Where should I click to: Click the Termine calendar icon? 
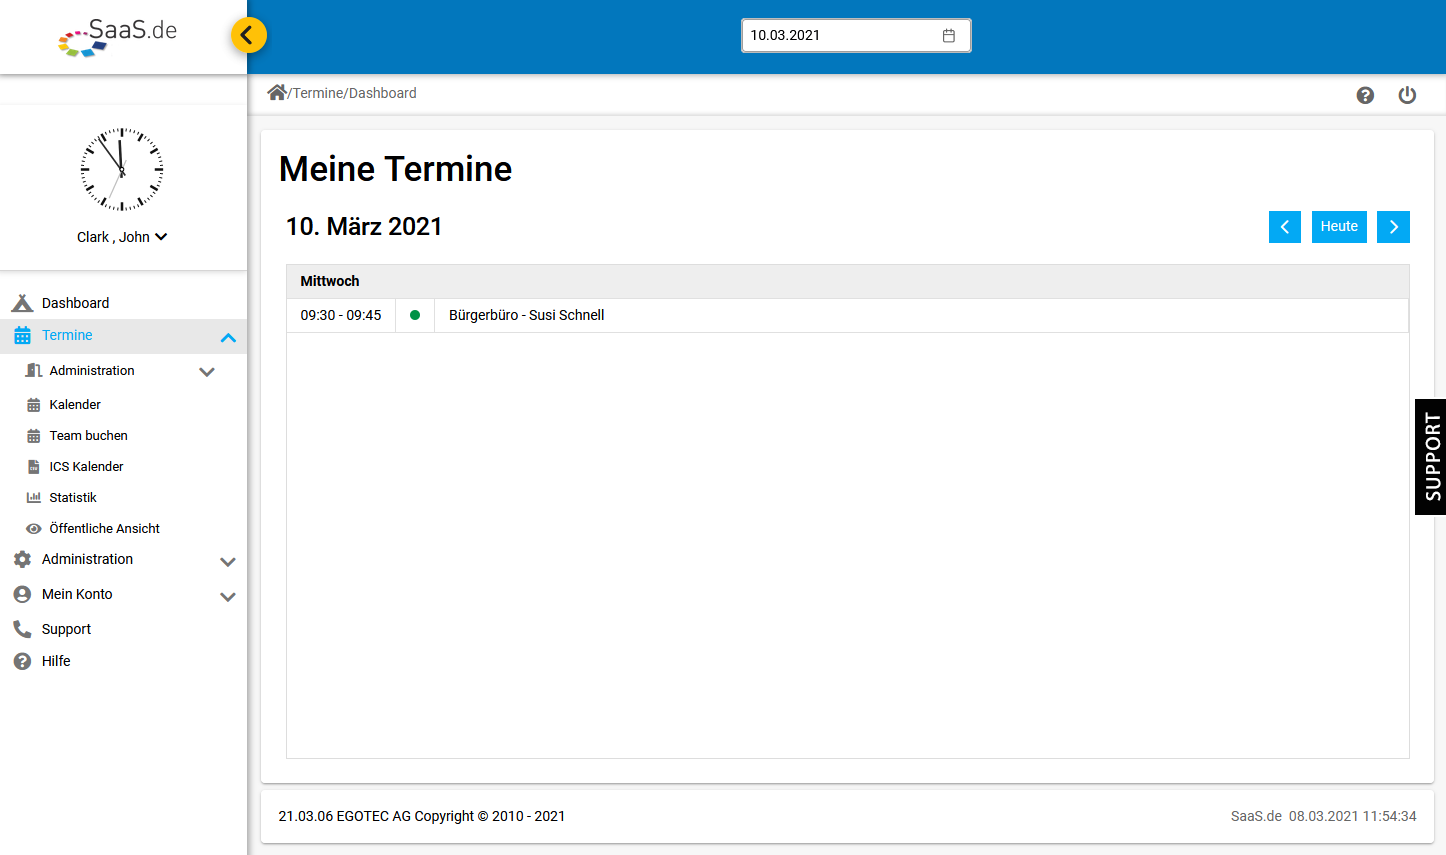(x=22, y=336)
